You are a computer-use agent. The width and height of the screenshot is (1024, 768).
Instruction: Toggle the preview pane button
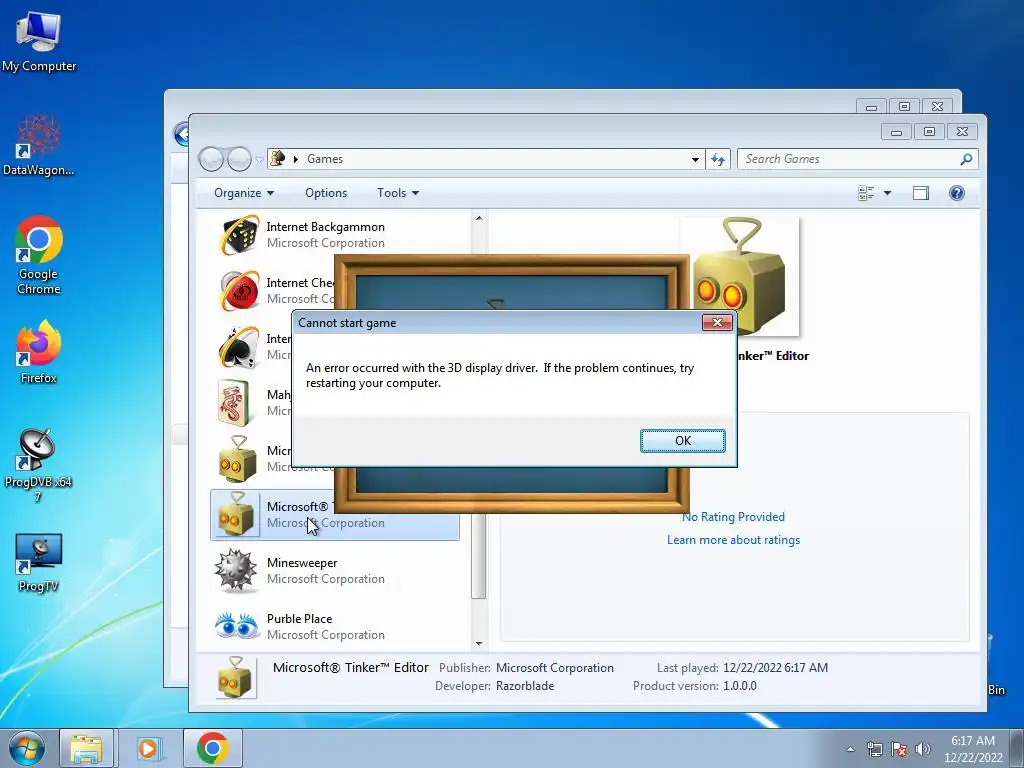tap(921, 193)
